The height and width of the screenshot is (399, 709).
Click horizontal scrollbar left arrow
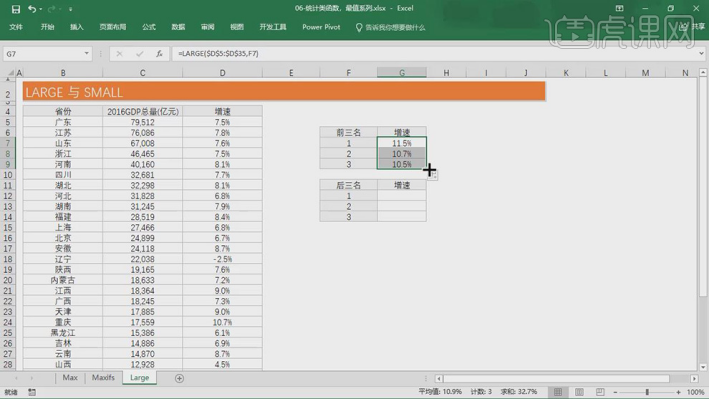[x=439, y=378]
